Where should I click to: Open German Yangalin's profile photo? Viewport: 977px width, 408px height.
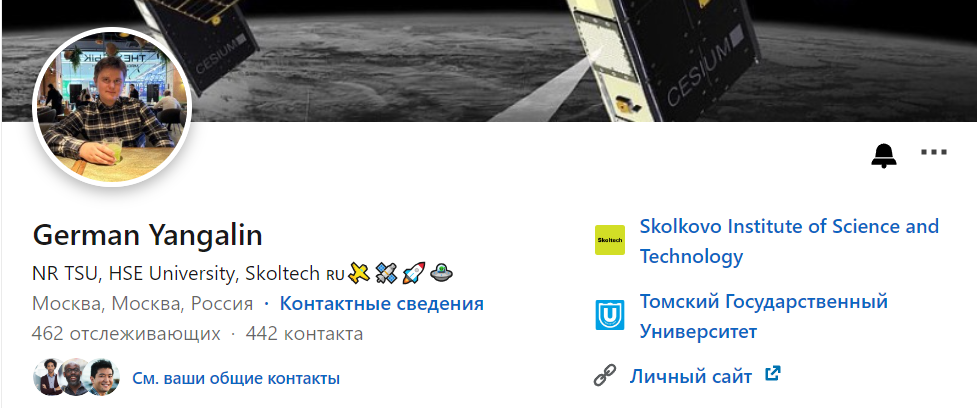pyautogui.click(x=112, y=107)
